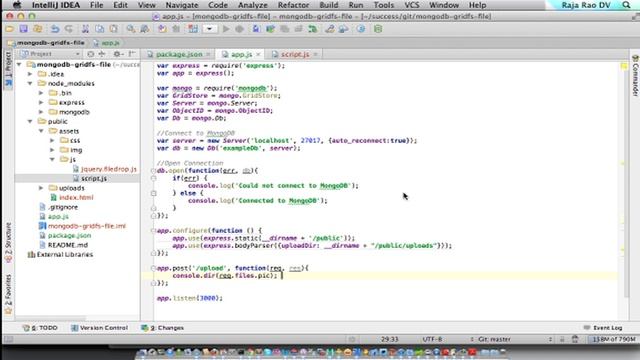Switch to the package.json editor tab
640x360 pixels.
[179, 54]
